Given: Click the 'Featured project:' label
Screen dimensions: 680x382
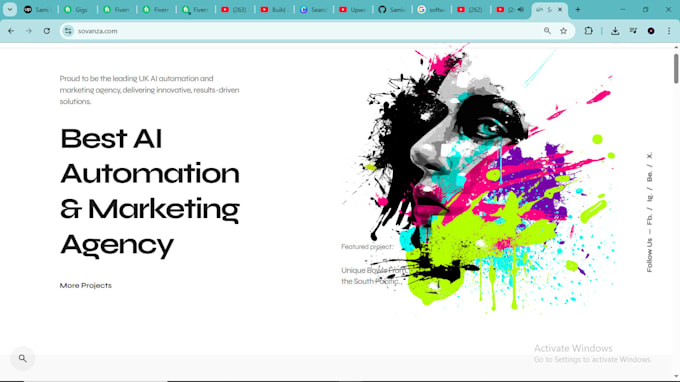Looking at the screenshot, I should pos(367,247).
